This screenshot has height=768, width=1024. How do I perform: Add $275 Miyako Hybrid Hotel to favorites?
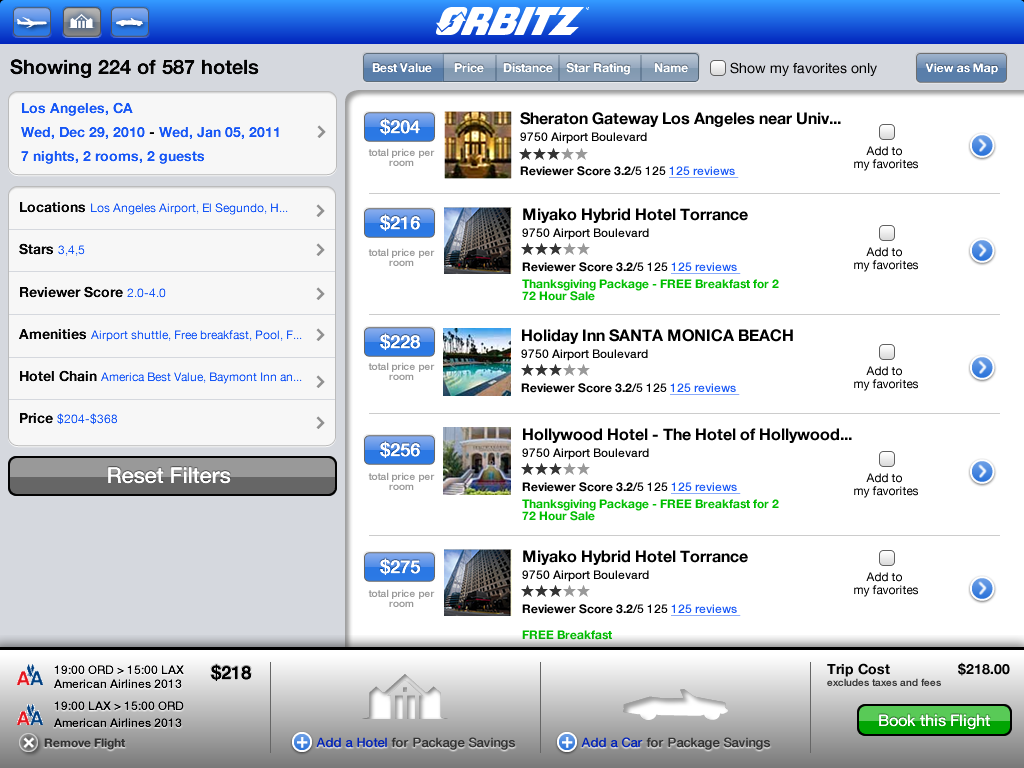(x=887, y=558)
